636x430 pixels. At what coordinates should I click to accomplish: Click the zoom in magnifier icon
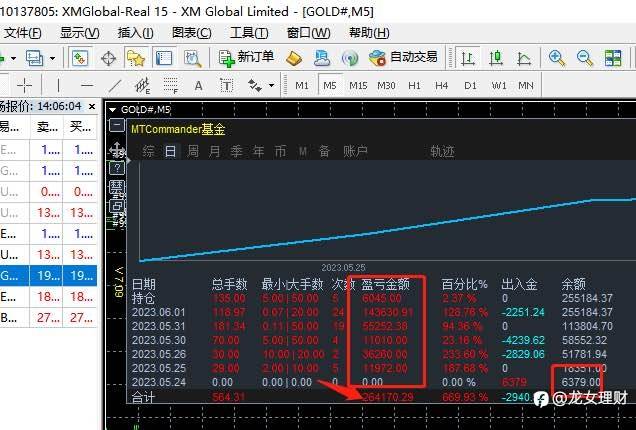(x=557, y=58)
